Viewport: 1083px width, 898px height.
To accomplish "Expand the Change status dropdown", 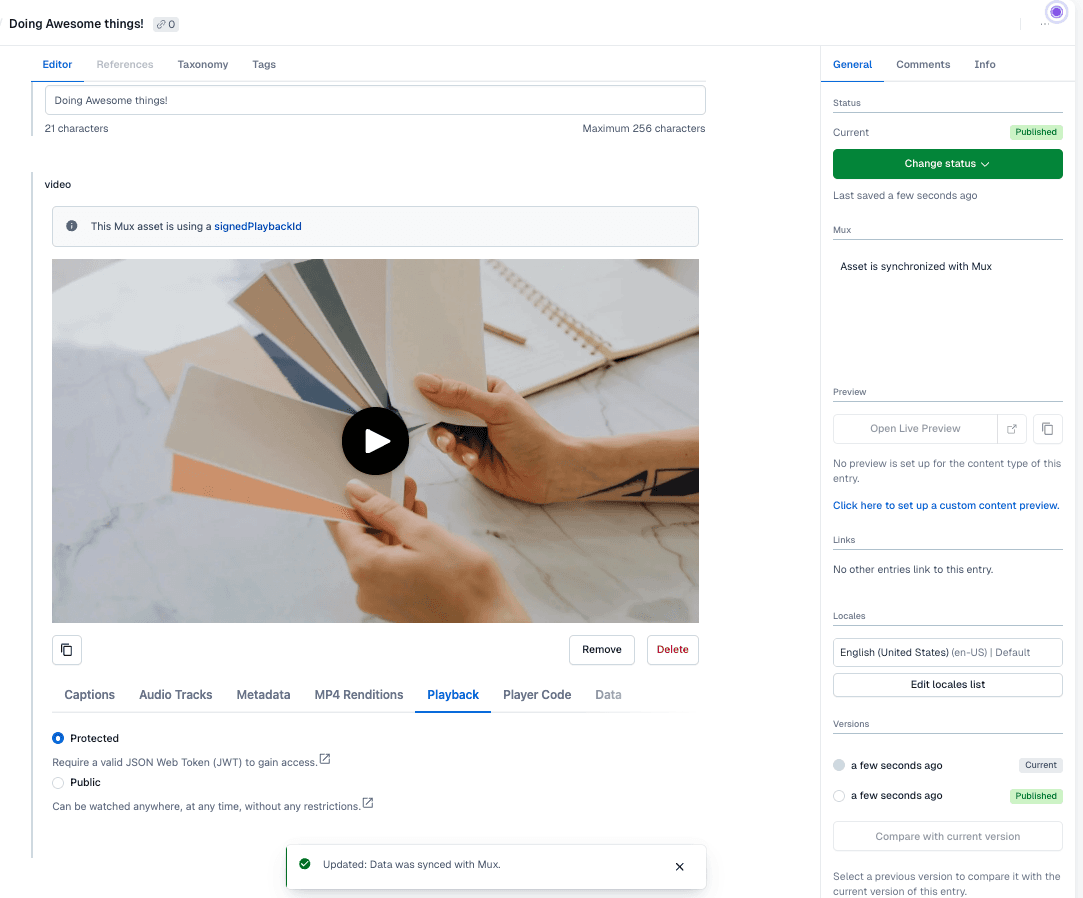I will (947, 164).
